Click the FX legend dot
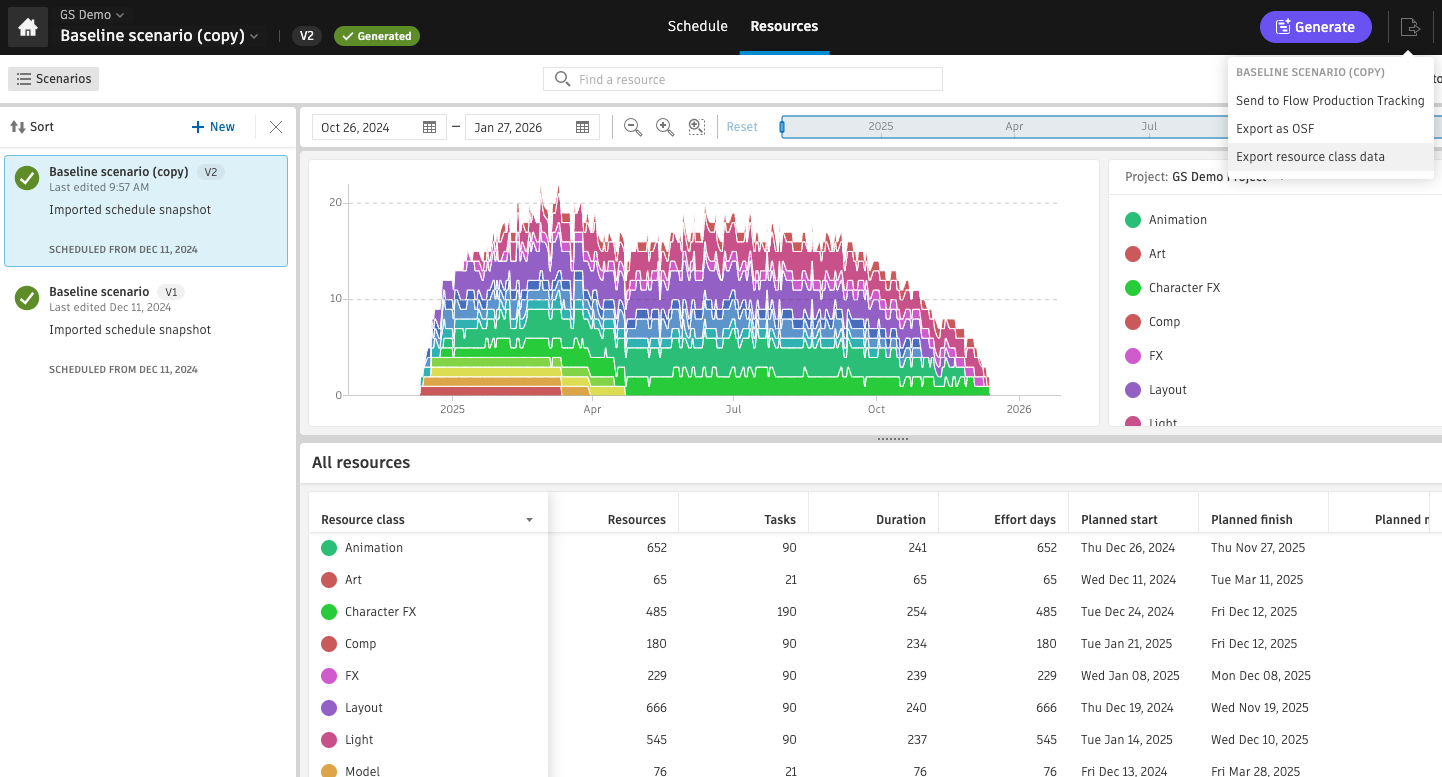Image resolution: width=1442 pixels, height=777 pixels. (1133, 356)
